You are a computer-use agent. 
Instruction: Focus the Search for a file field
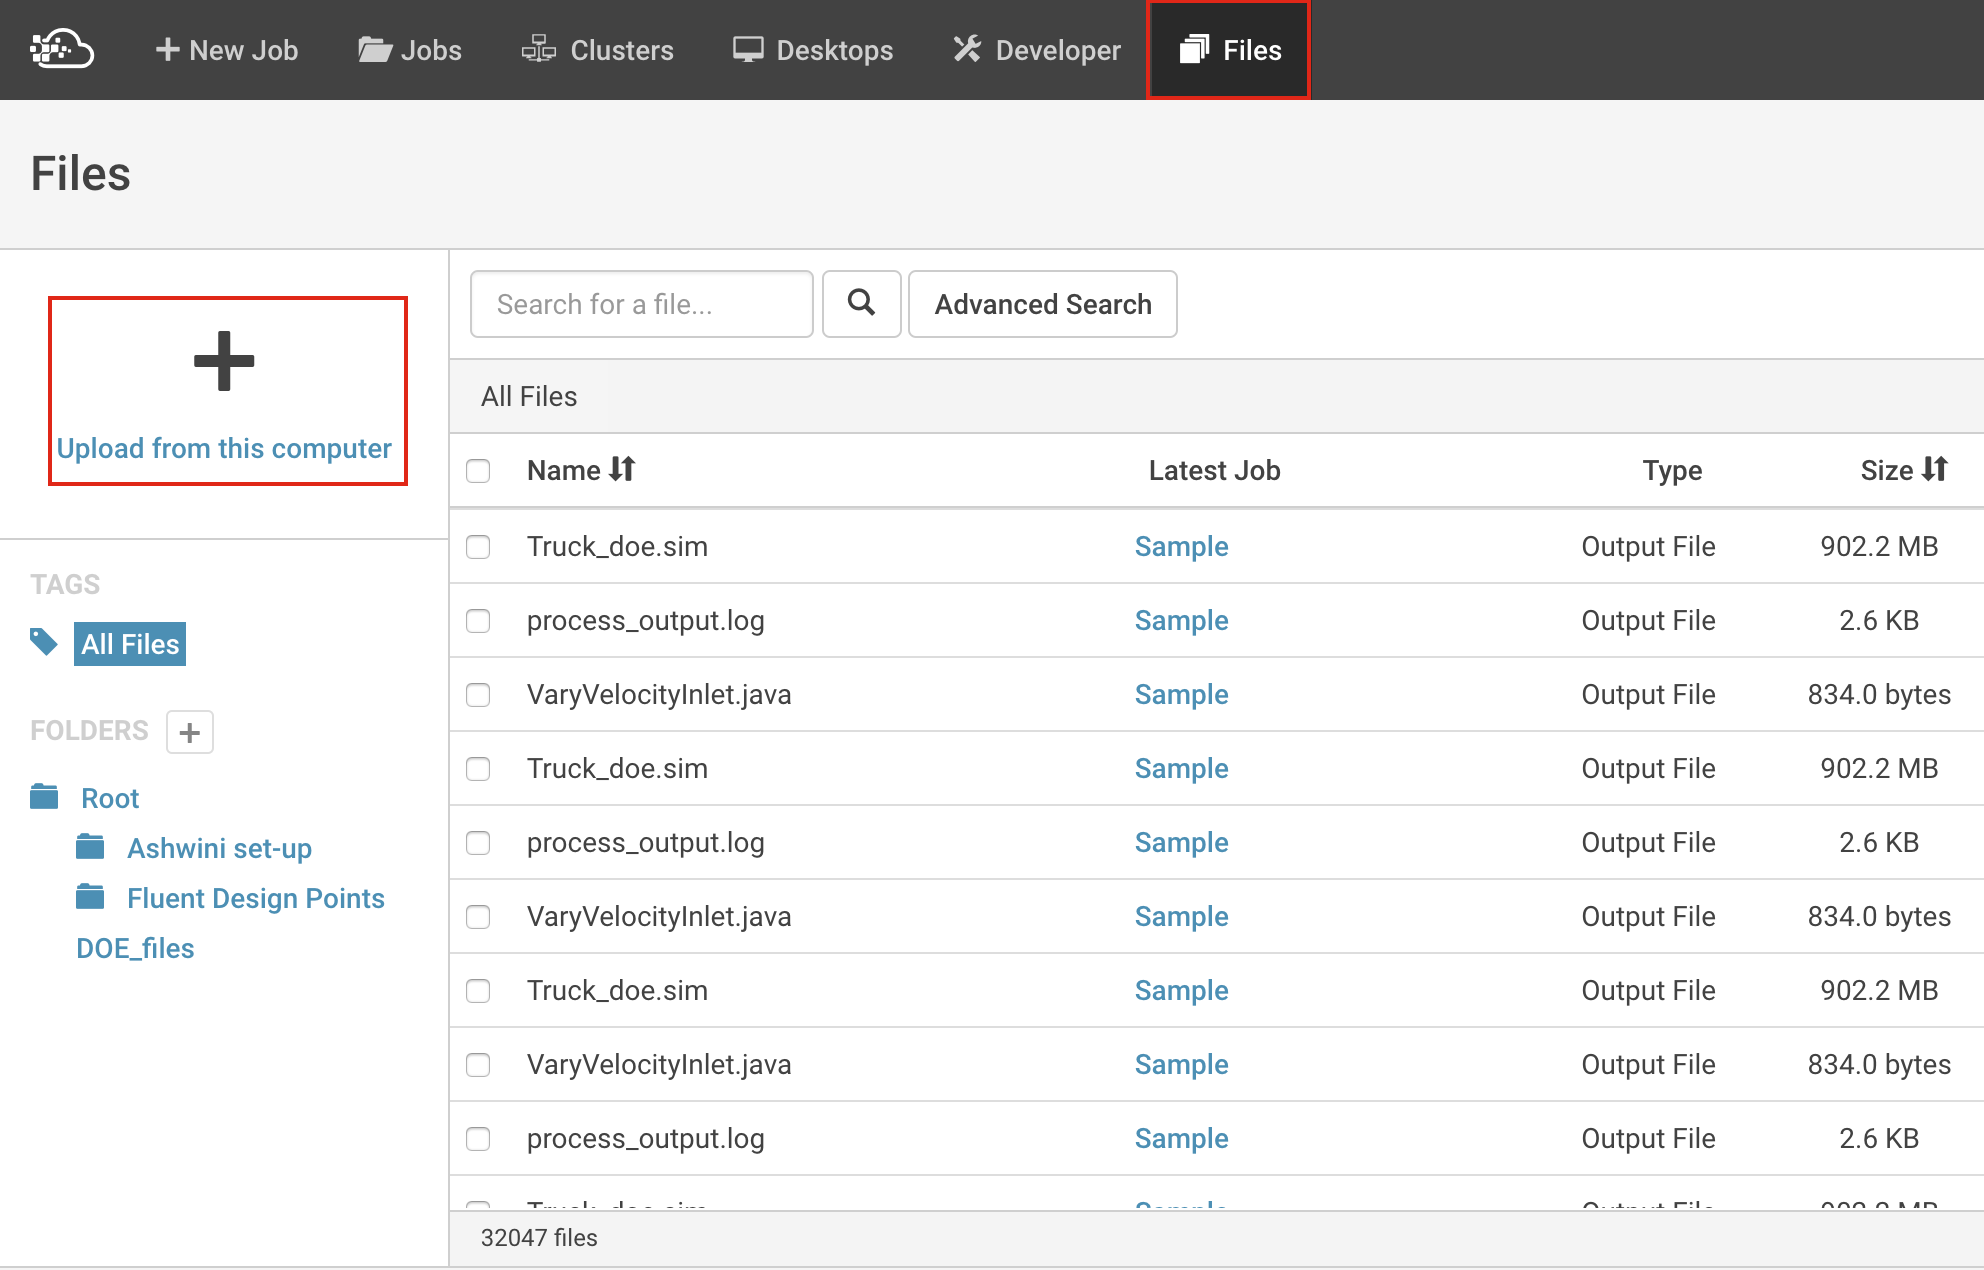click(641, 304)
